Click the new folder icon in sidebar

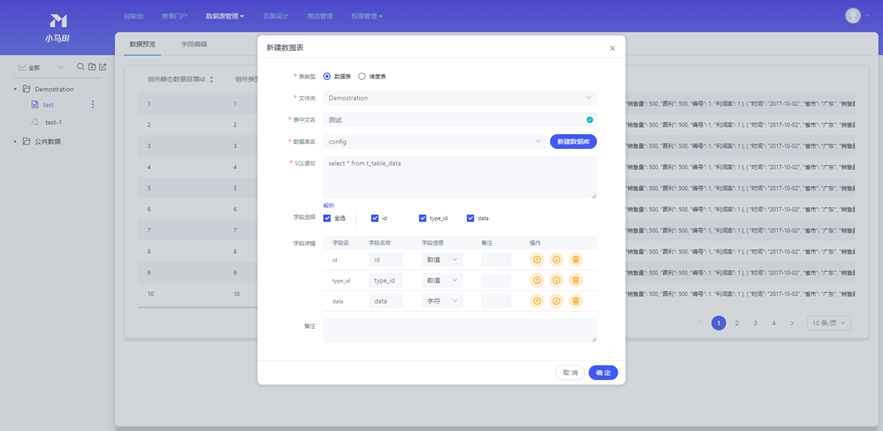pyautogui.click(x=92, y=67)
